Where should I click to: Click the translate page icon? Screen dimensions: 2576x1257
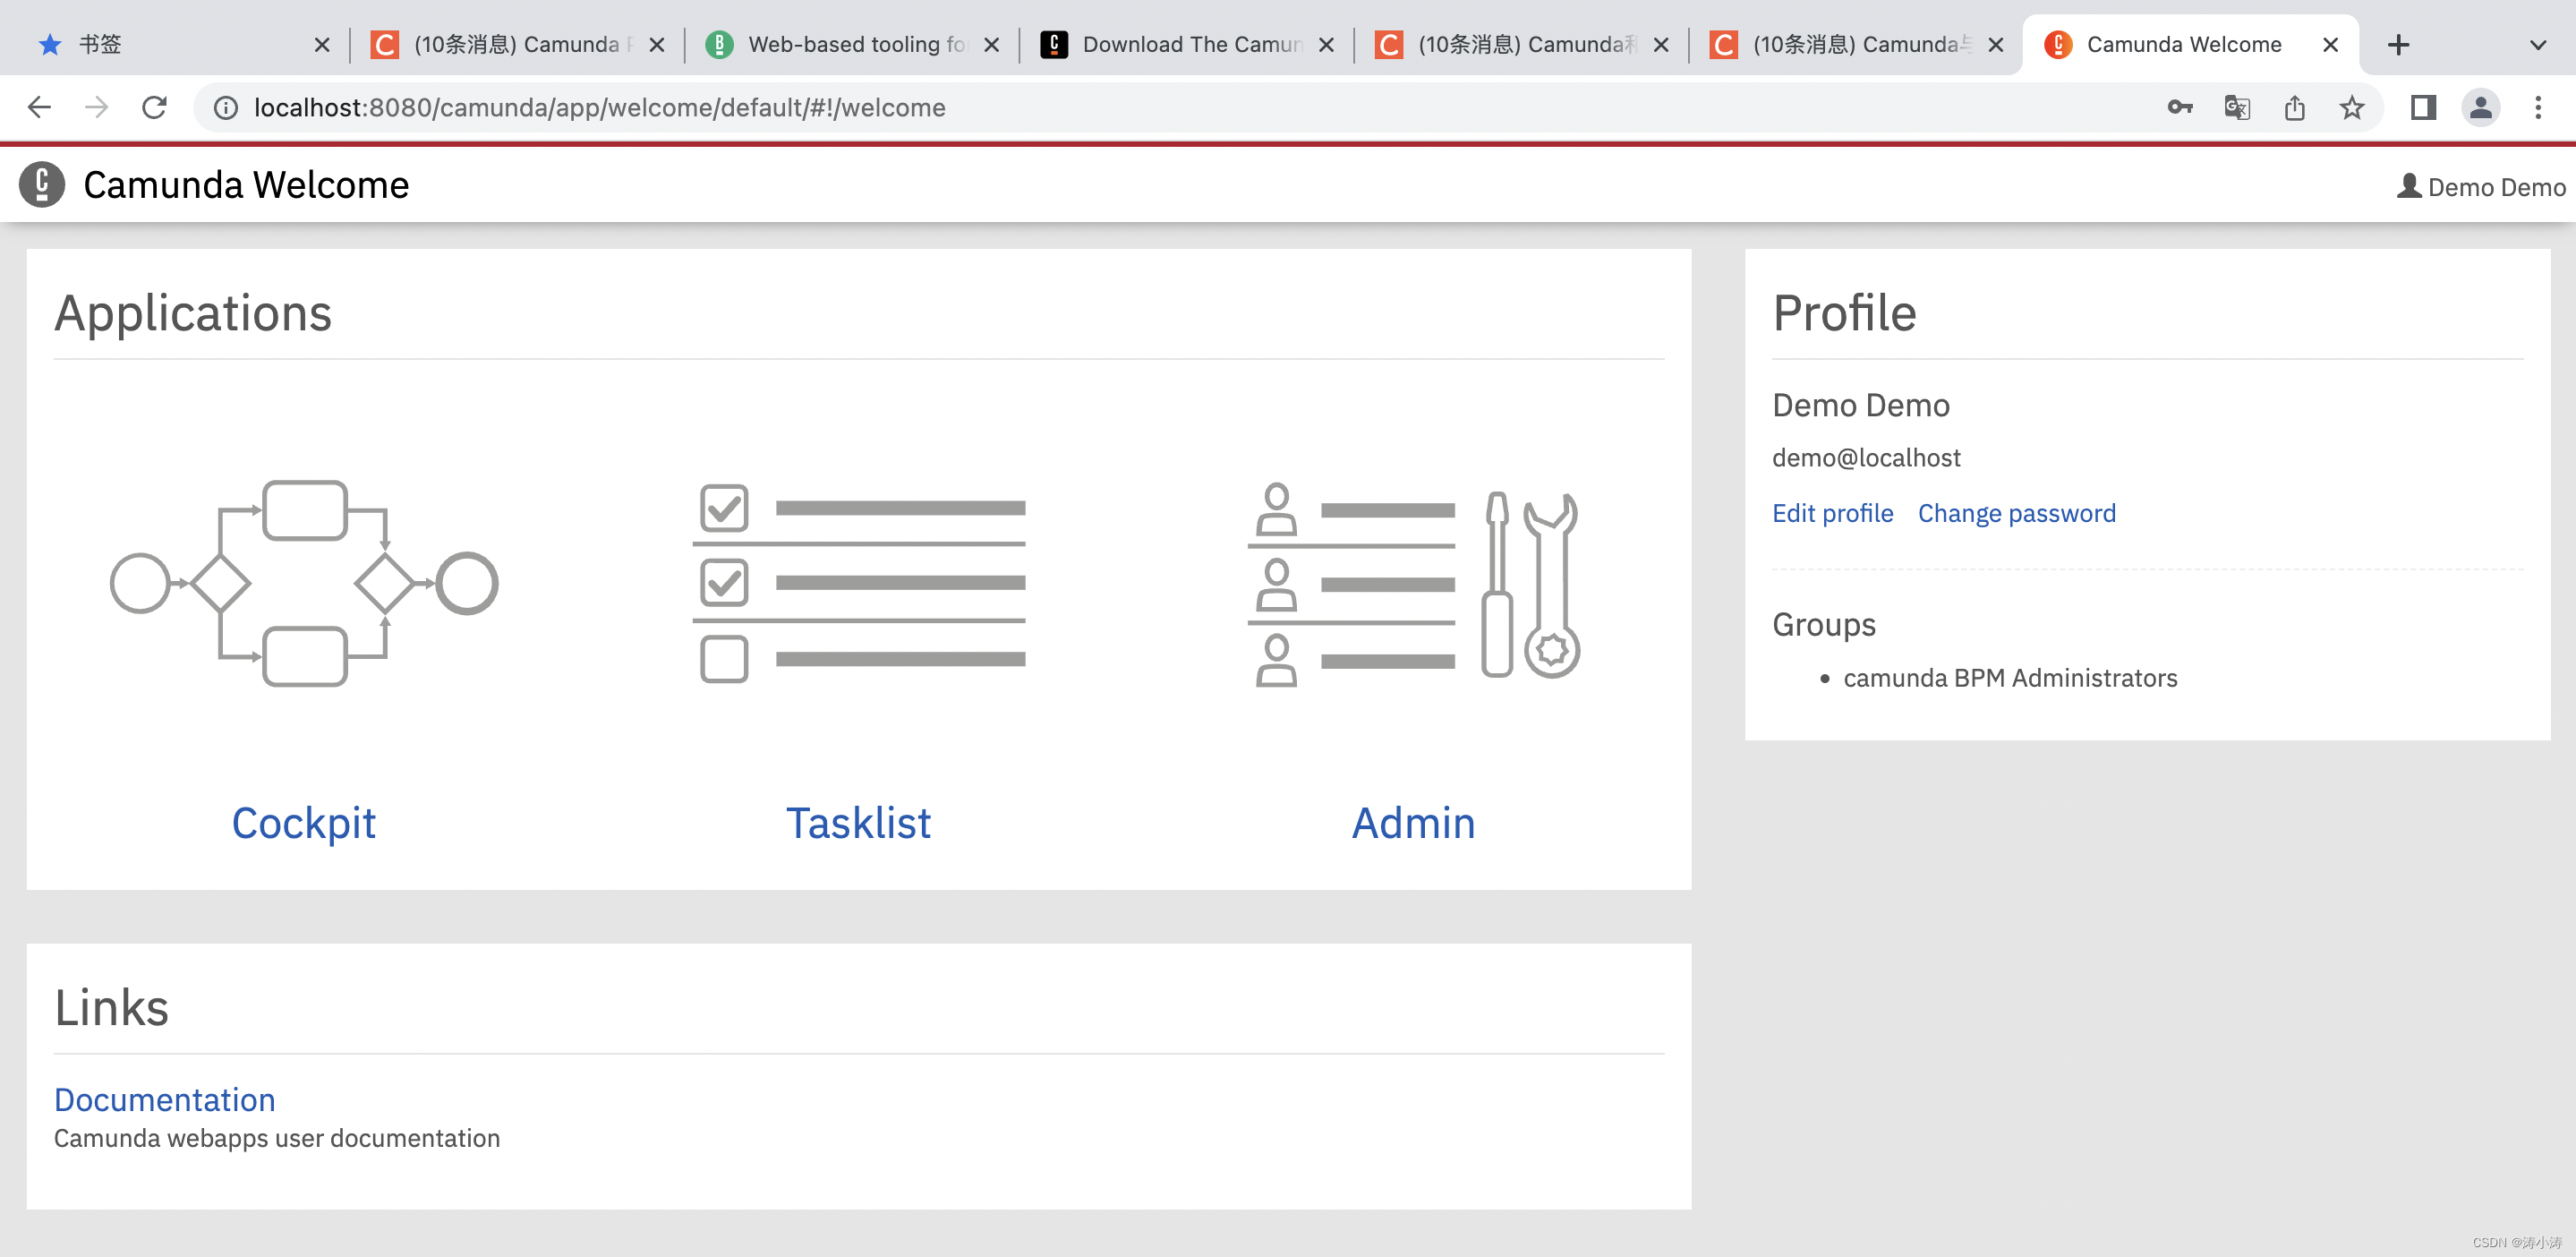point(2237,107)
